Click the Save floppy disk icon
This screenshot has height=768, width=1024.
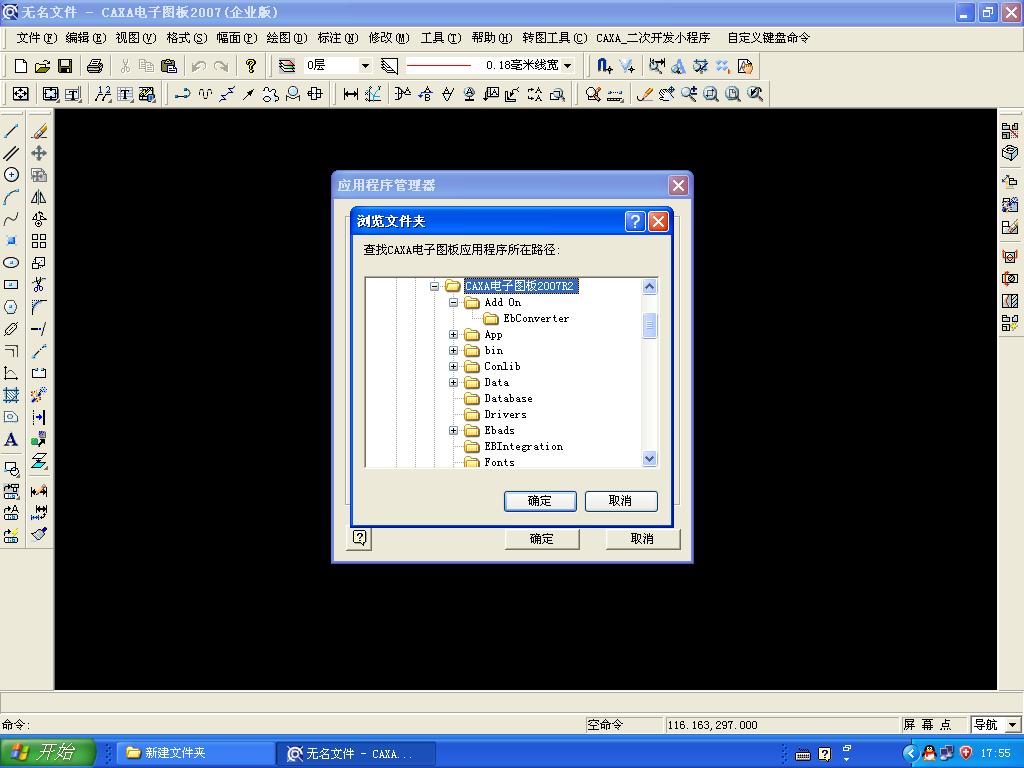coord(65,65)
